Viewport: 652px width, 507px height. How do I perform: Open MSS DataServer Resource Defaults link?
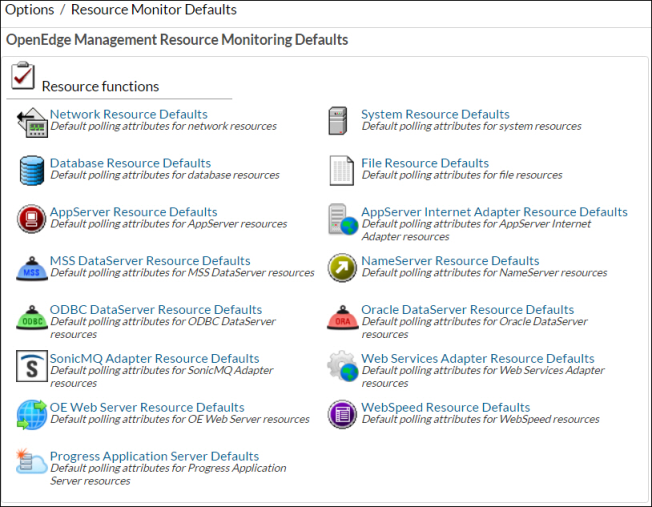coord(150,261)
